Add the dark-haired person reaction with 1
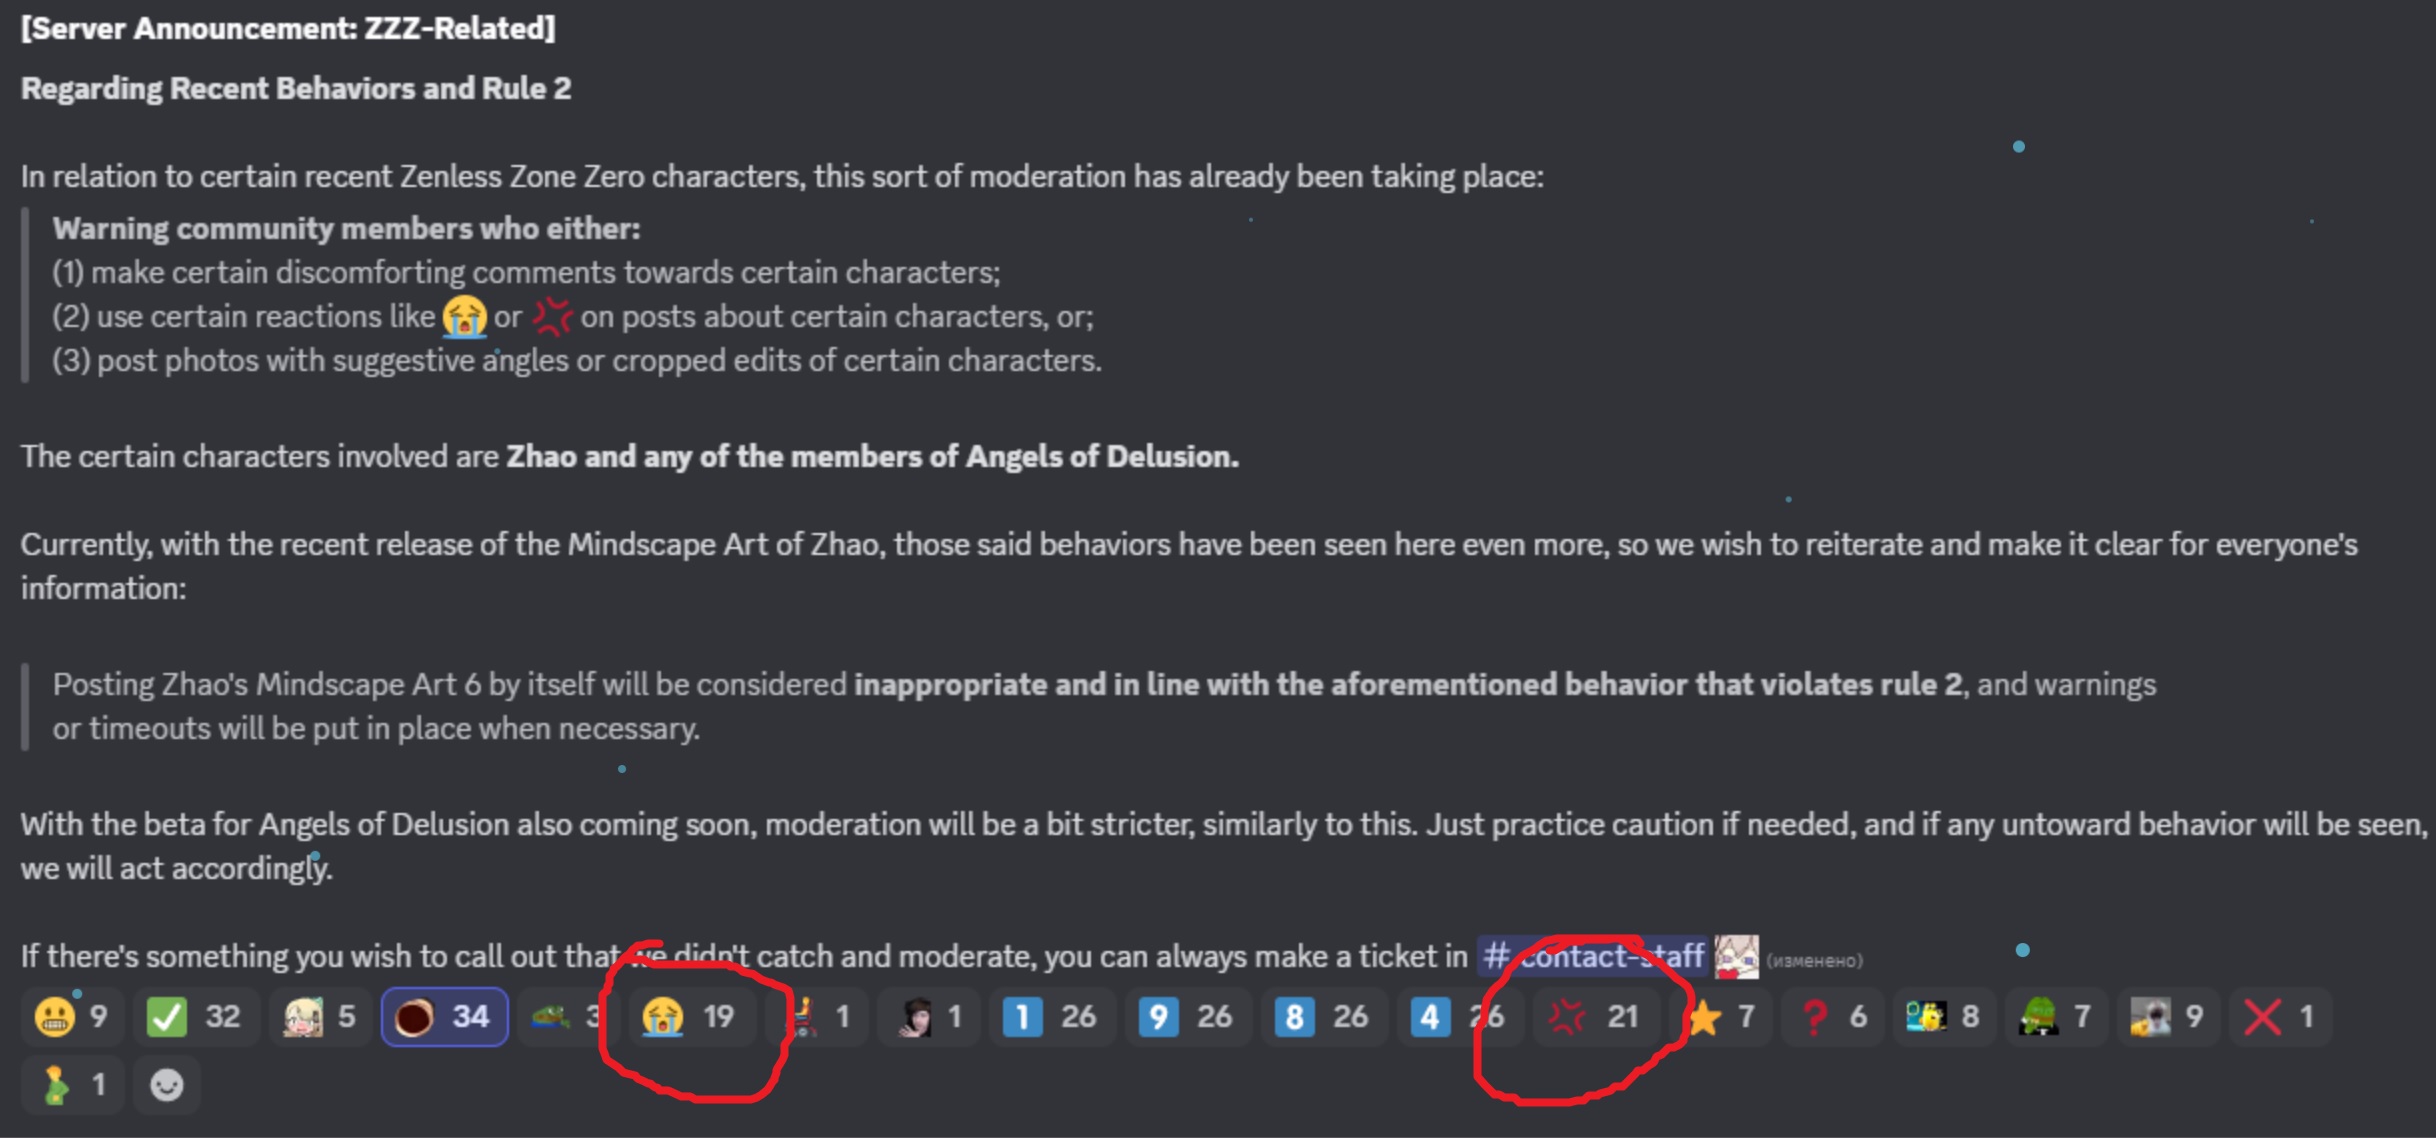 (x=929, y=1017)
